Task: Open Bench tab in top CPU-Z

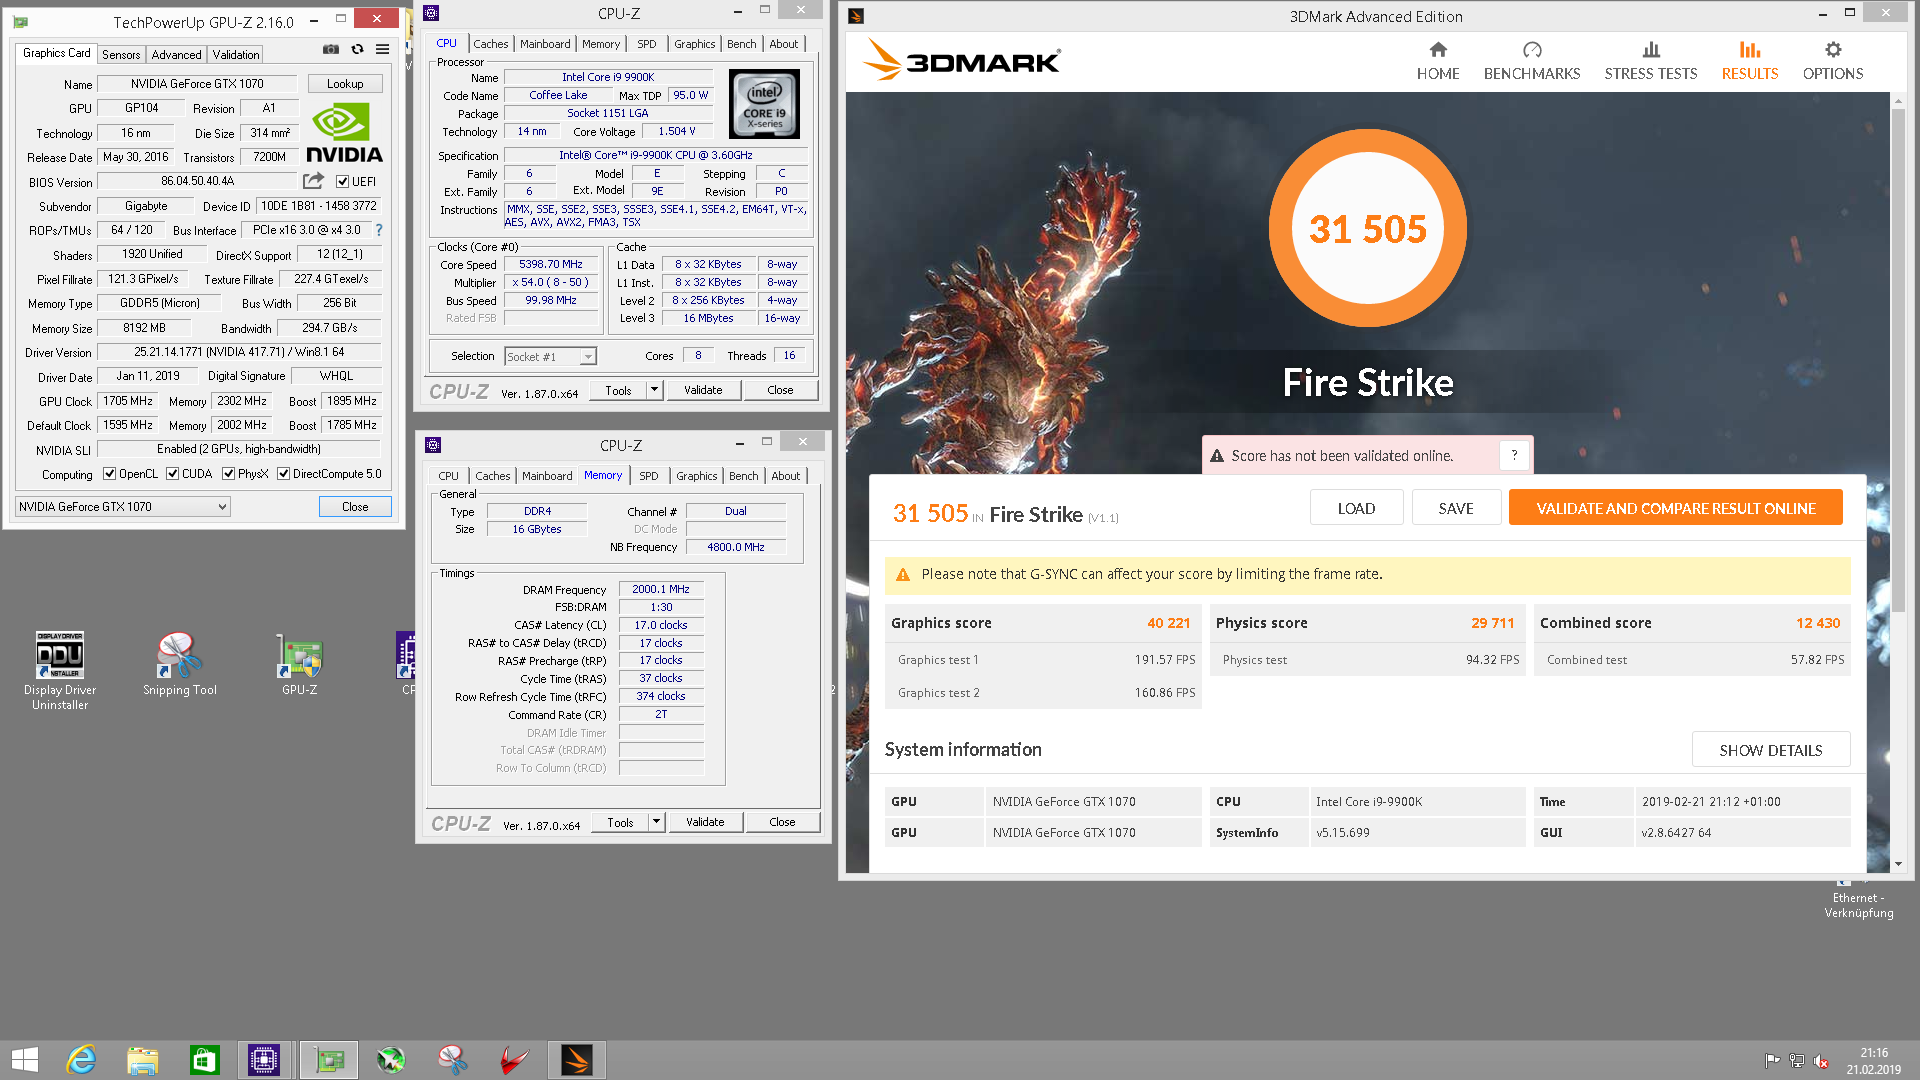Action: tap(742, 44)
